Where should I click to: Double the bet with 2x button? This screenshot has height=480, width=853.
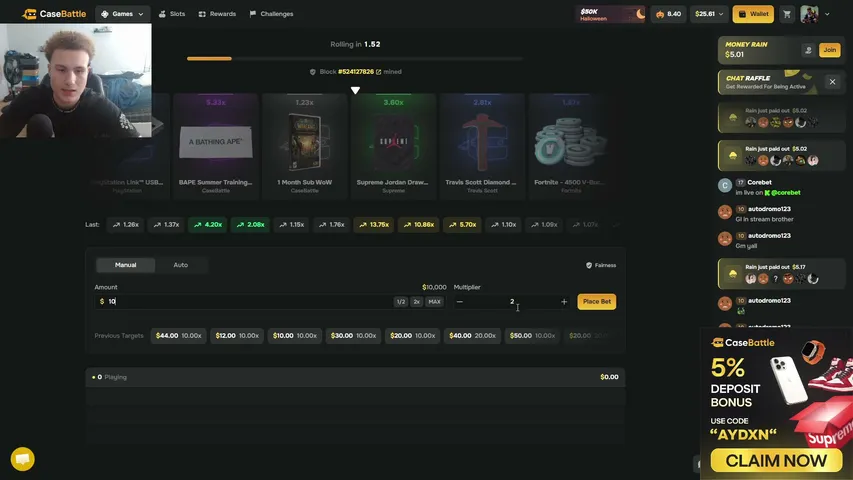[417, 301]
